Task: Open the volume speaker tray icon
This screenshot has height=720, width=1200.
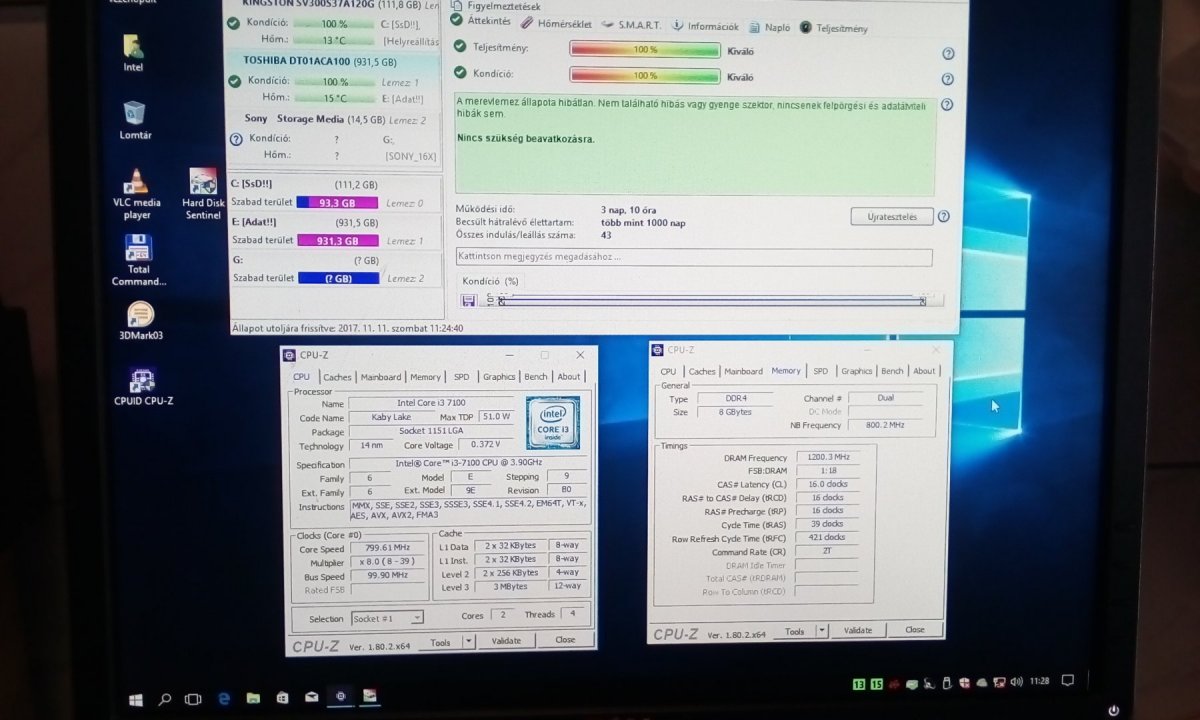Action: (x=1016, y=682)
